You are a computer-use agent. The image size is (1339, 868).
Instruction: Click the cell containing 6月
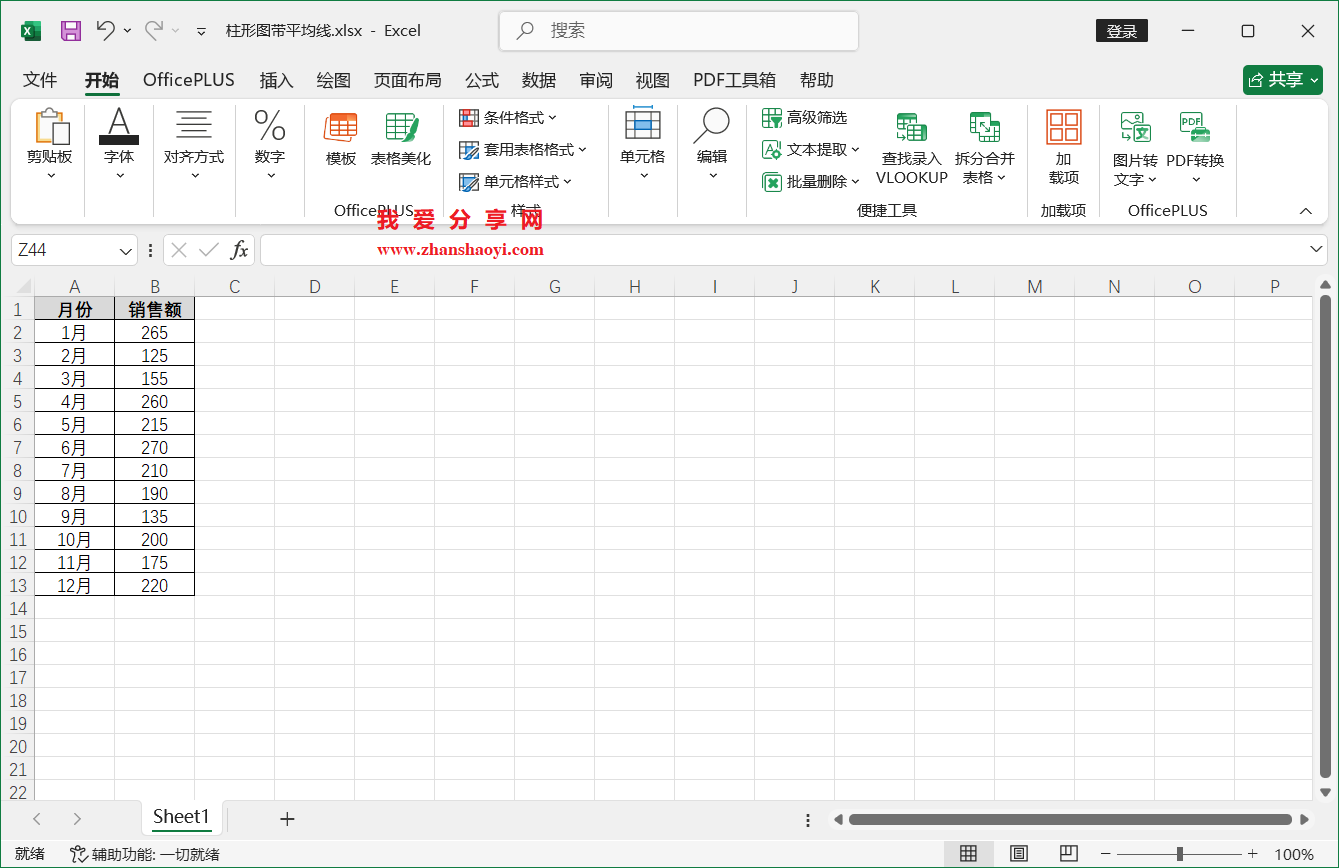[x=75, y=448]
